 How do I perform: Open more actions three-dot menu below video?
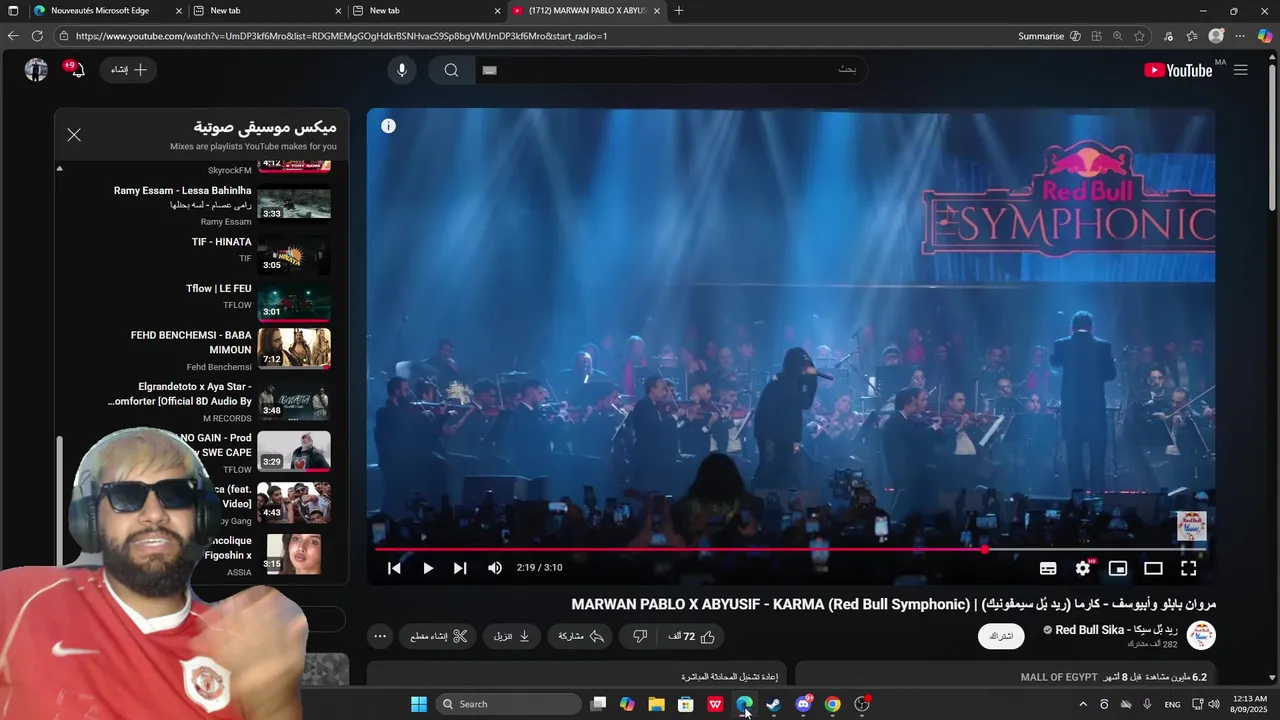tap(380, 636)
